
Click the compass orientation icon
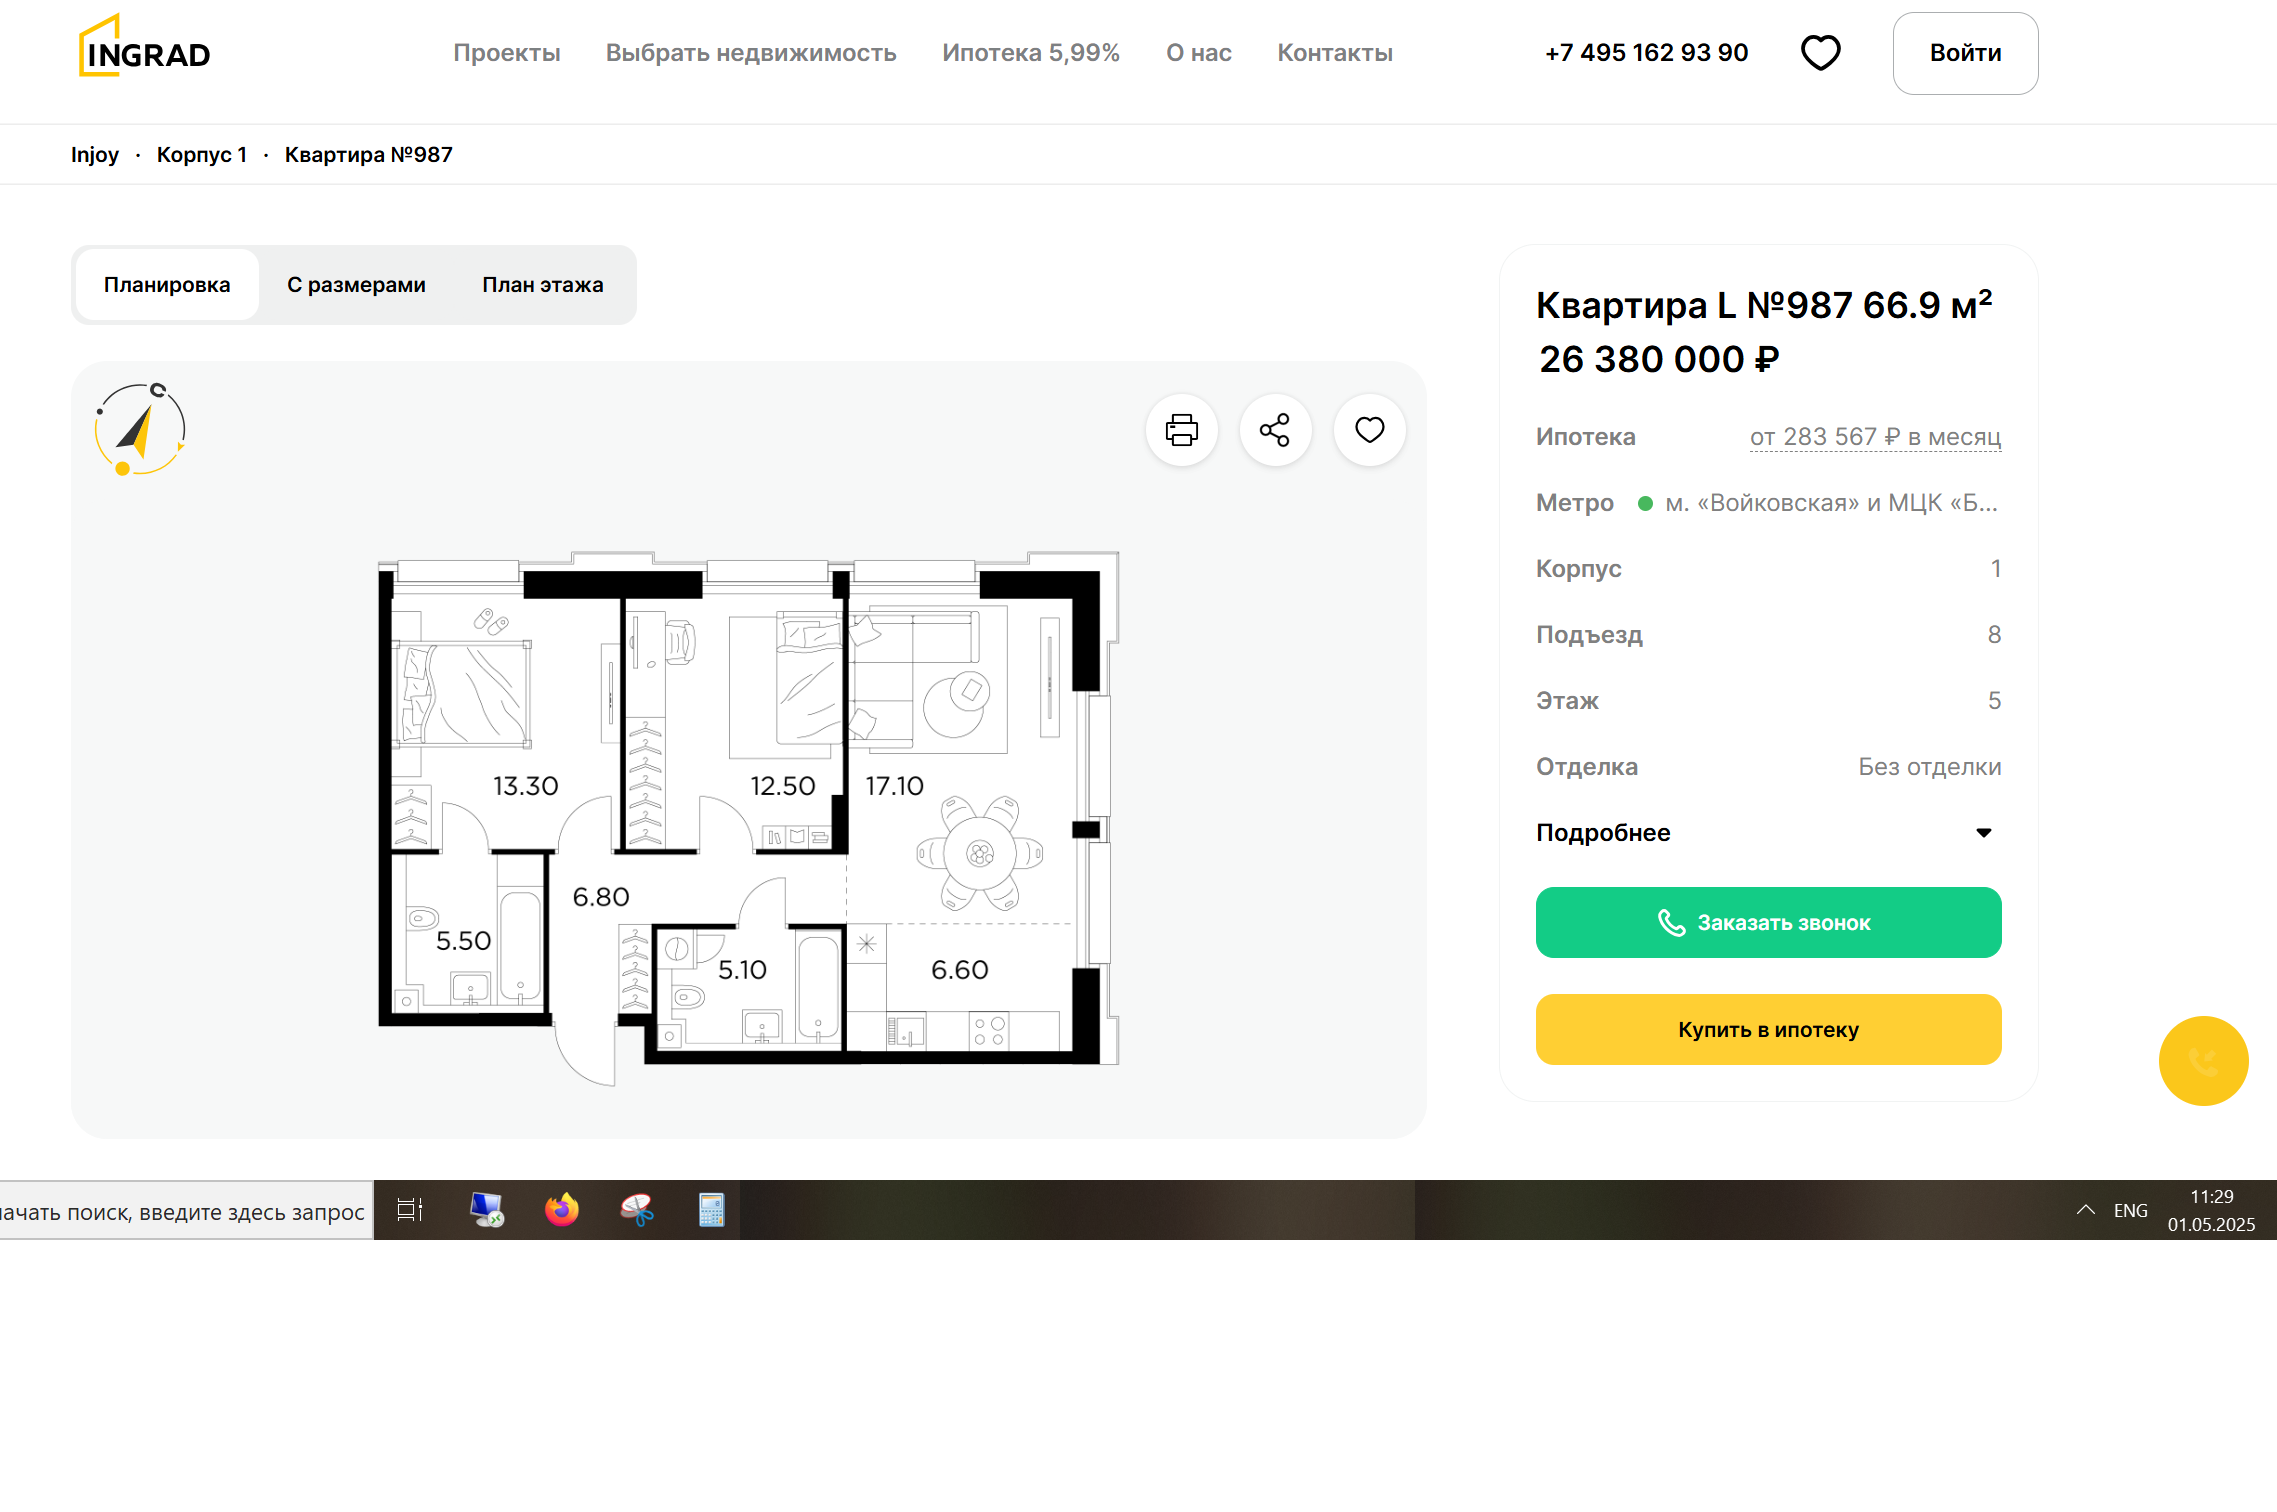140,430
